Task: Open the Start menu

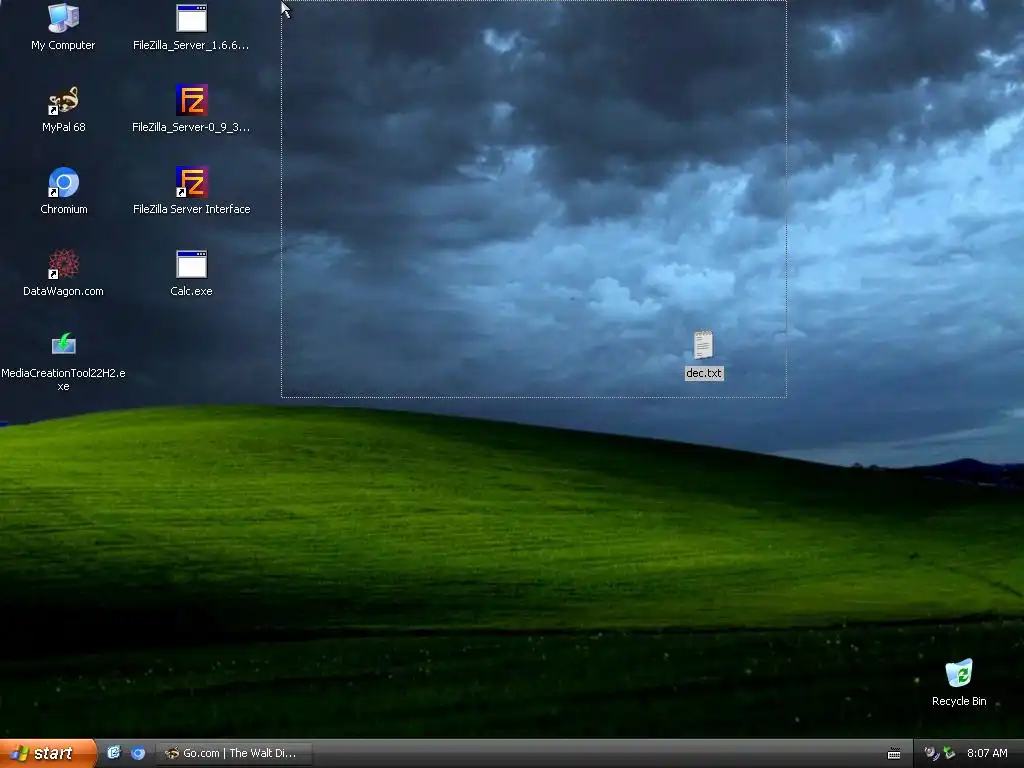Action: tap(48, 753)
